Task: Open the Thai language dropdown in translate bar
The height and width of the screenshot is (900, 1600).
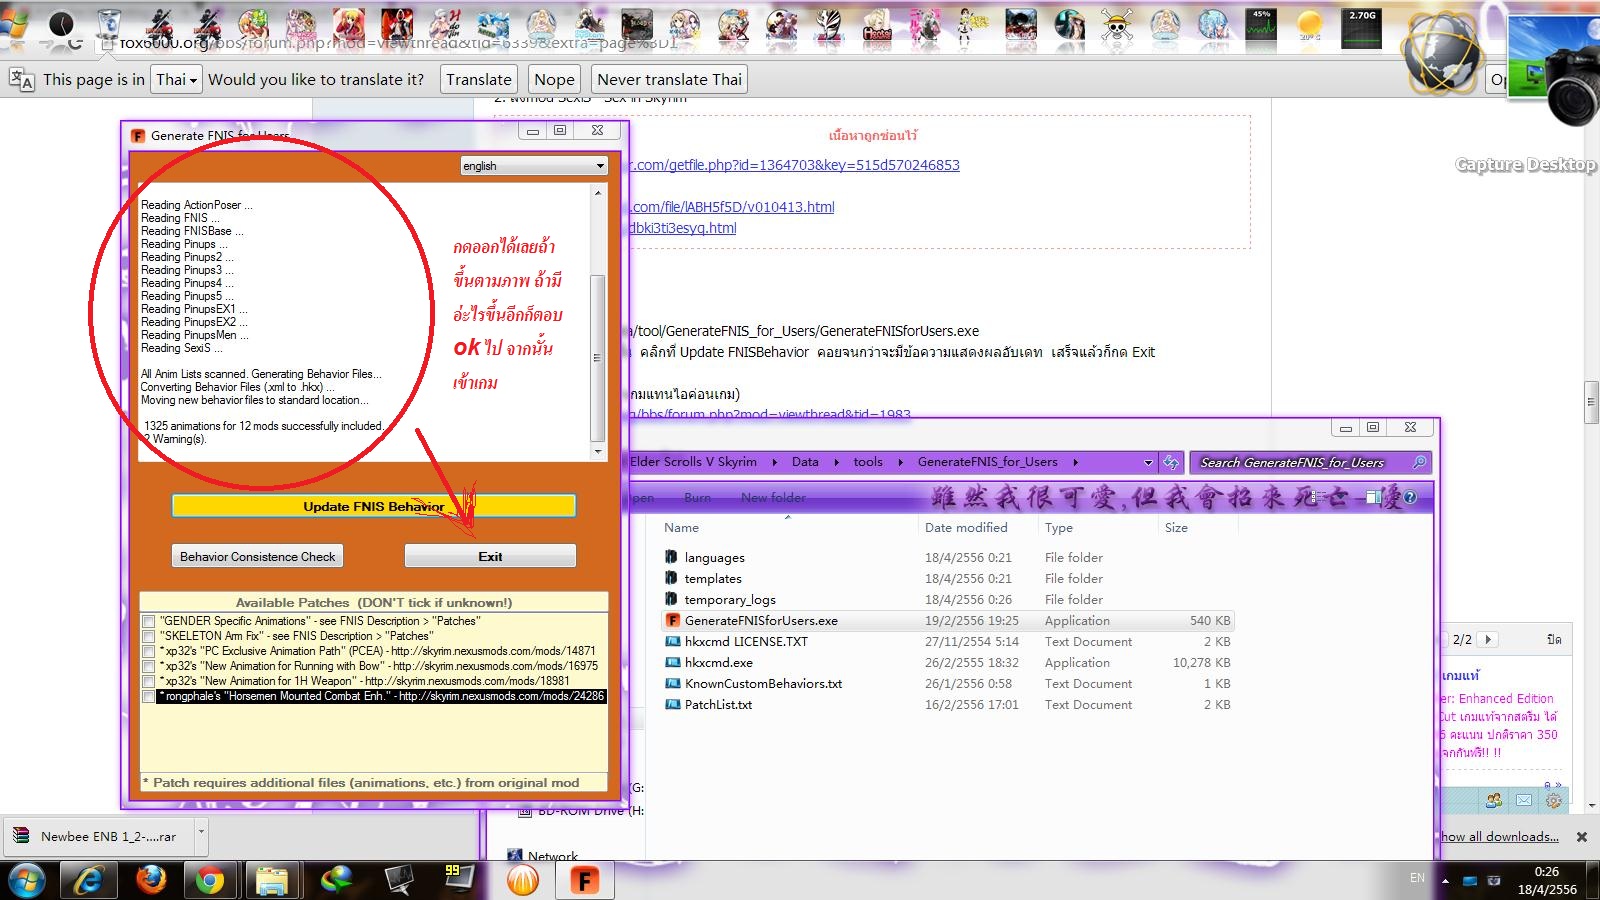Action: [175, 79]
